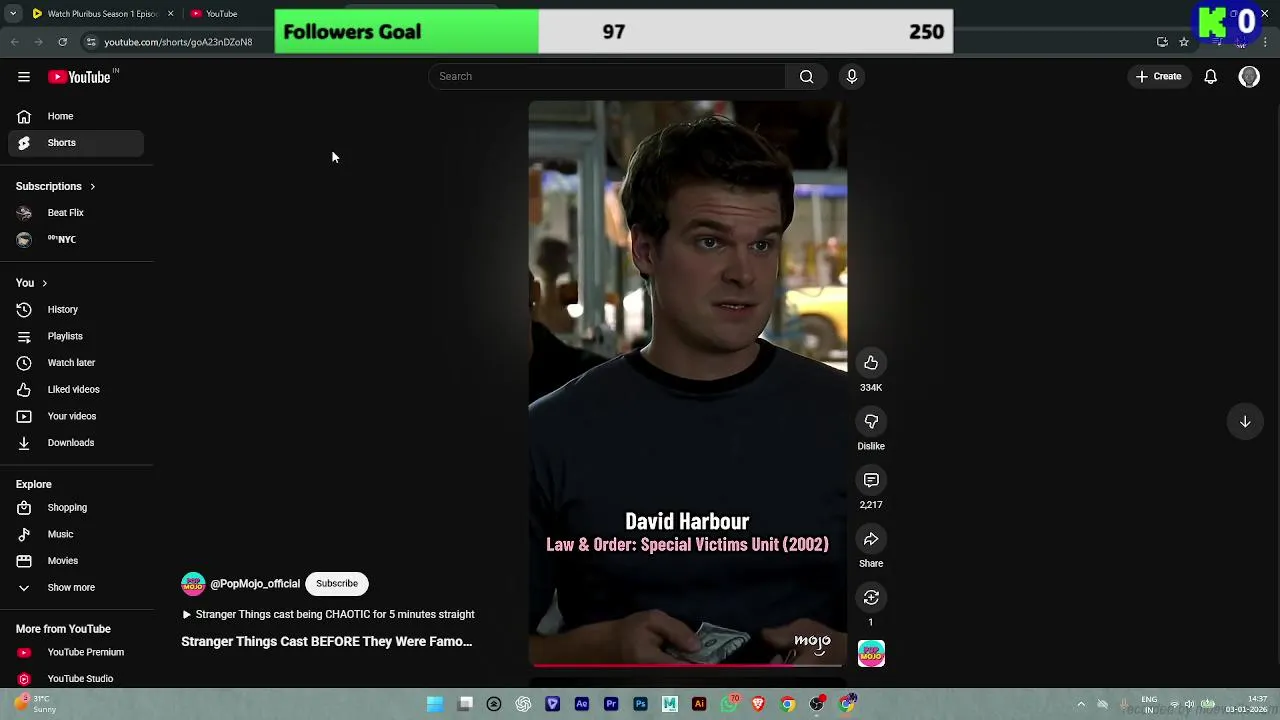1280x720 pixels.
Task: Share this short
Action: [x=871, y=540]
